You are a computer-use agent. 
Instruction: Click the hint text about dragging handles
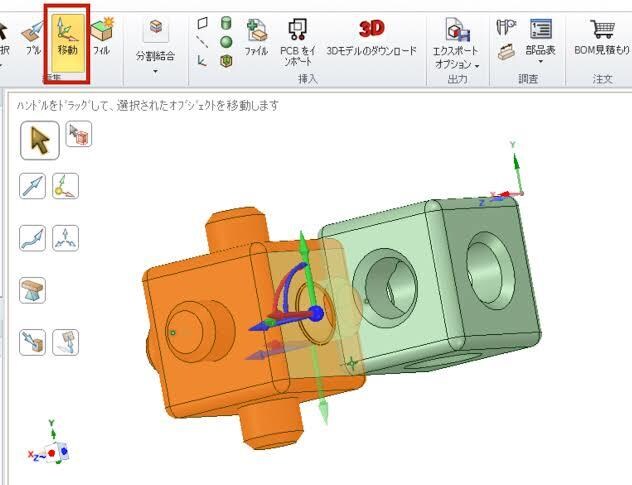148,106
